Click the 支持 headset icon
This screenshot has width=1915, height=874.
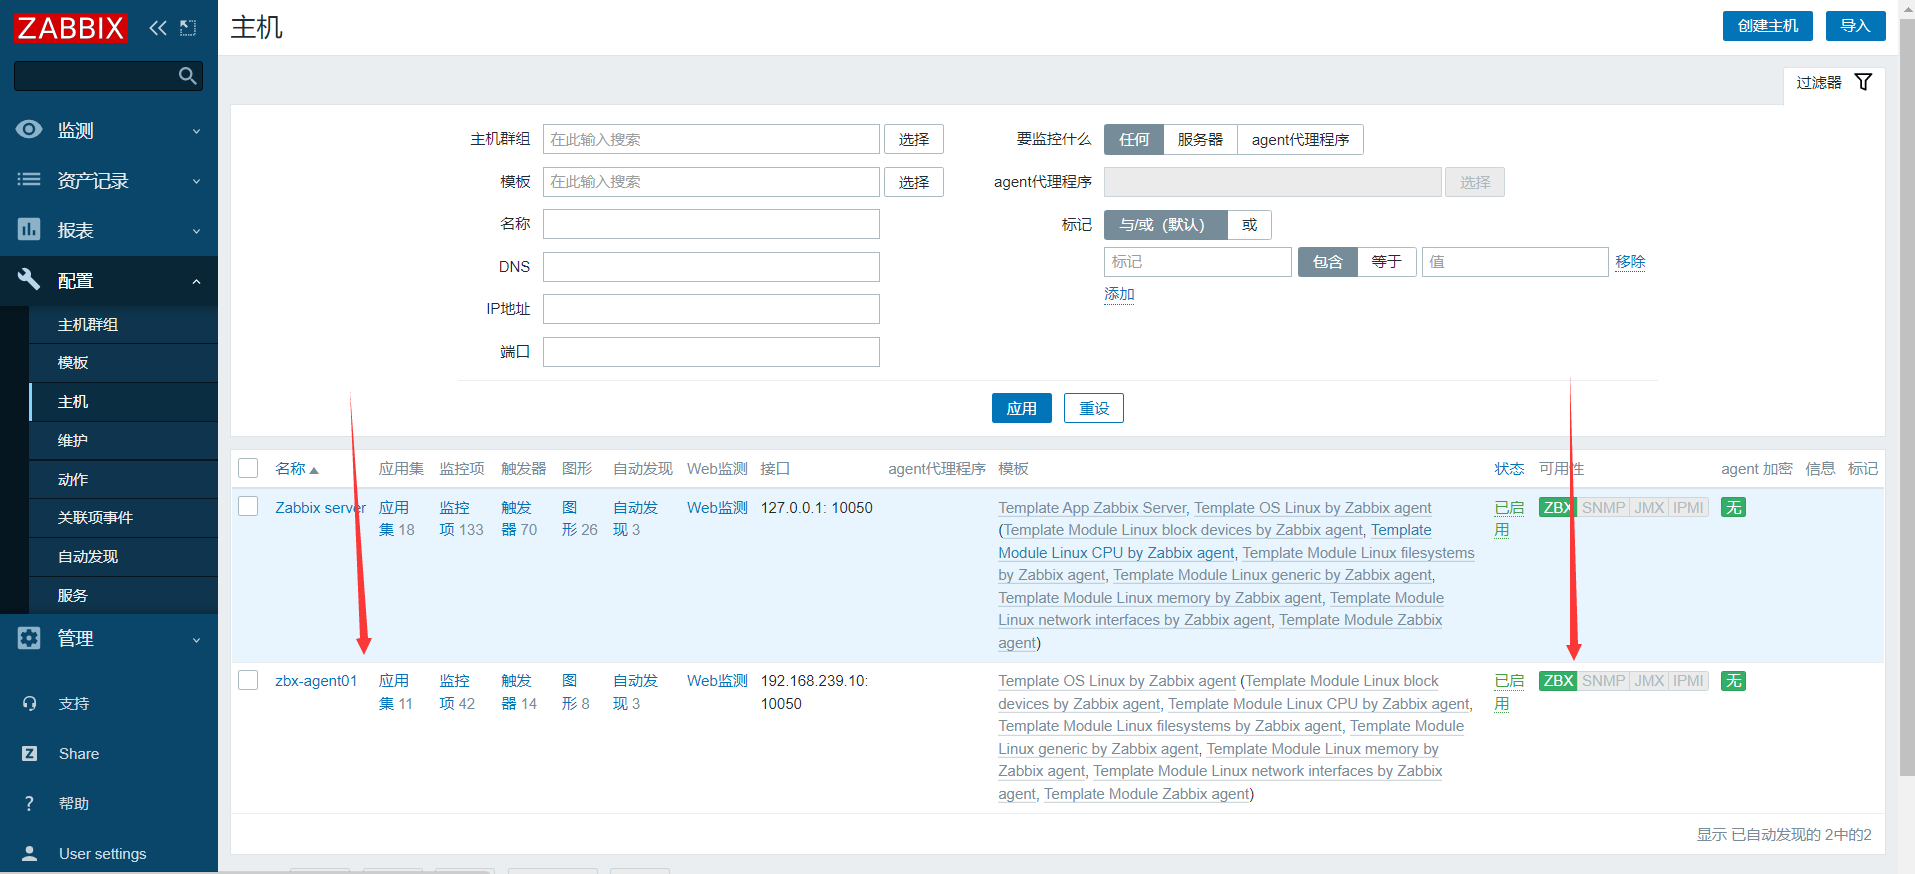click(x=29, y=704)
